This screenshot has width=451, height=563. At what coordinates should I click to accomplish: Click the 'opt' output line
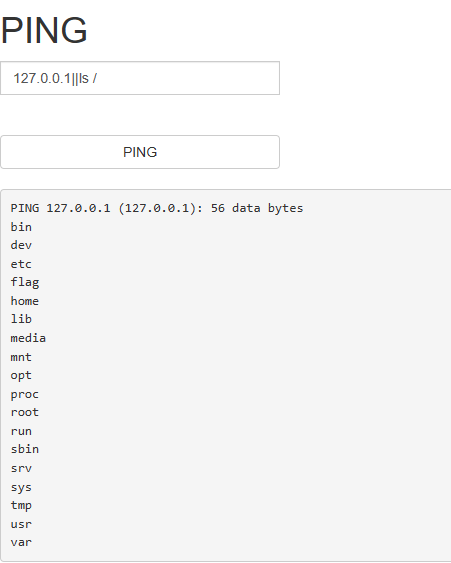click(21, 376)
